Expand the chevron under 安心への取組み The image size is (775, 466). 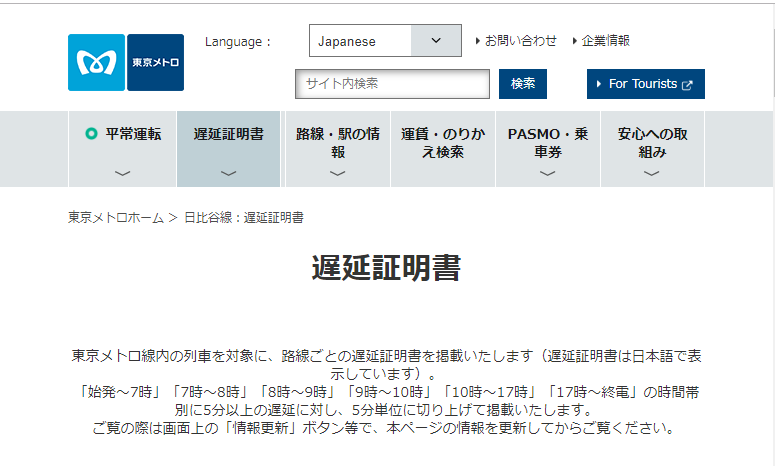[x=651, y=173]
